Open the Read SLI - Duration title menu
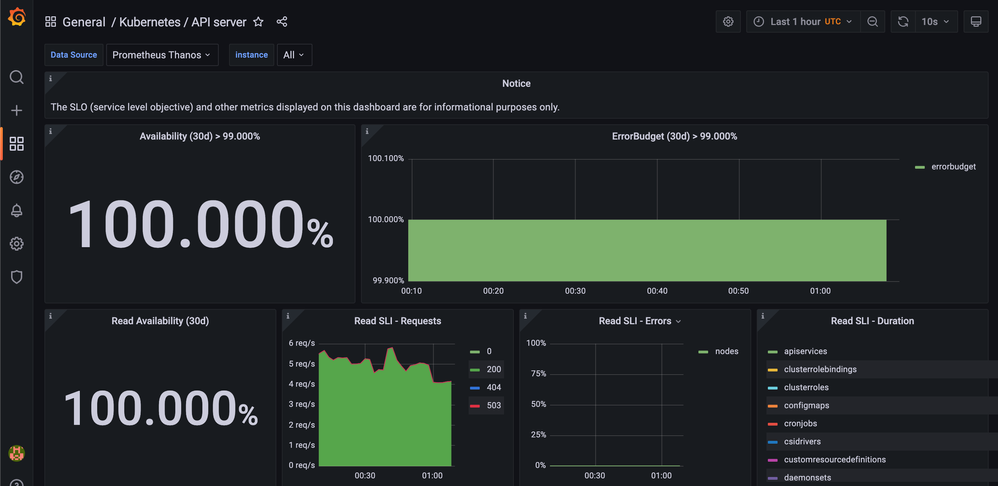 (873, 321)
